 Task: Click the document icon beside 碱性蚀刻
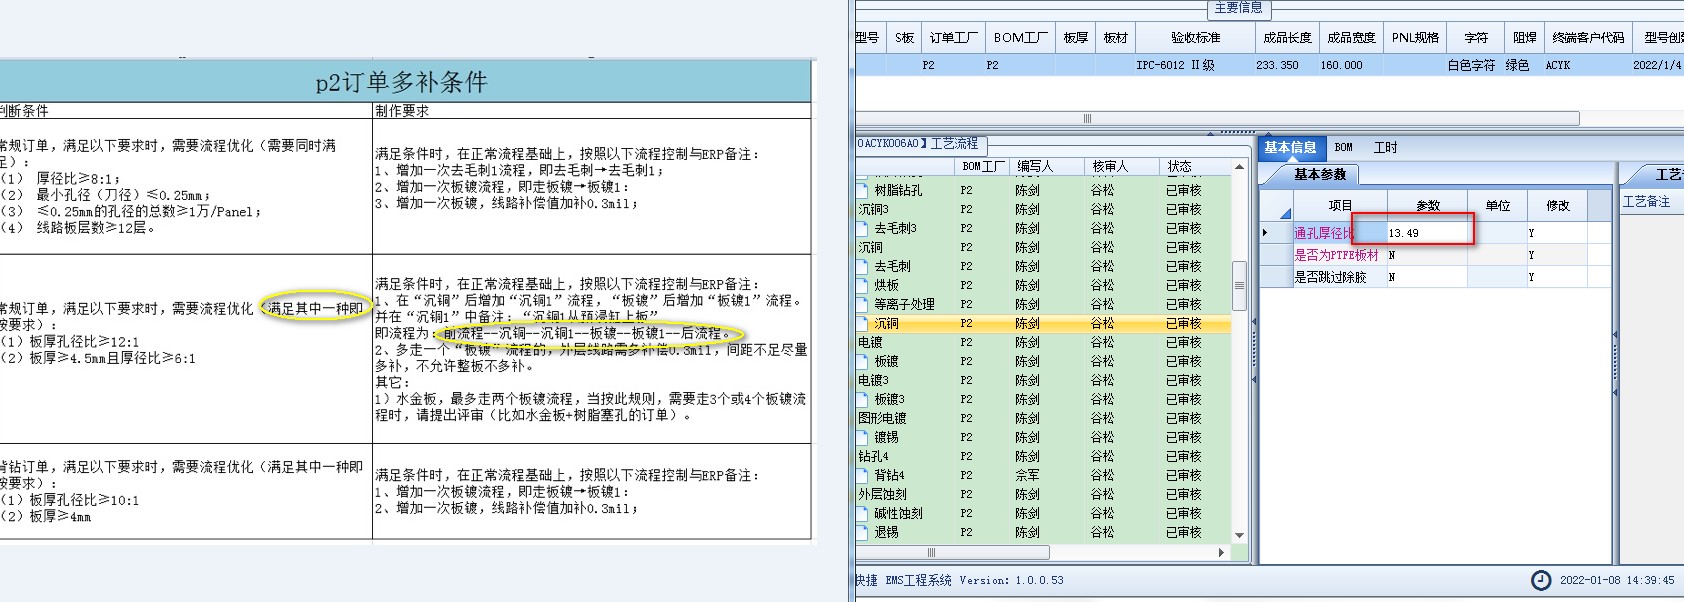[863, 513]
